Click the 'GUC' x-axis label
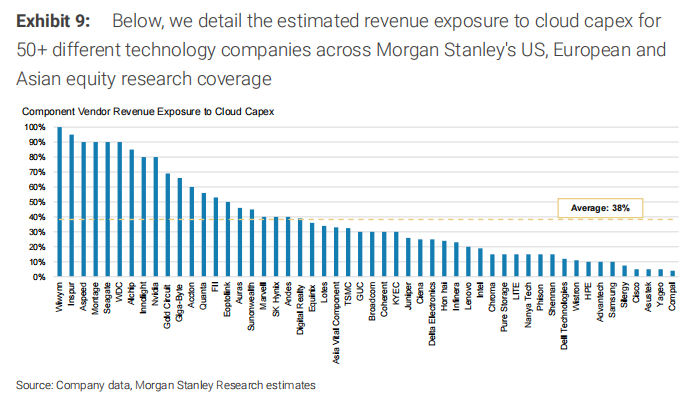The height and width of the screenshot is (419, 693). [x=360, y=292]
